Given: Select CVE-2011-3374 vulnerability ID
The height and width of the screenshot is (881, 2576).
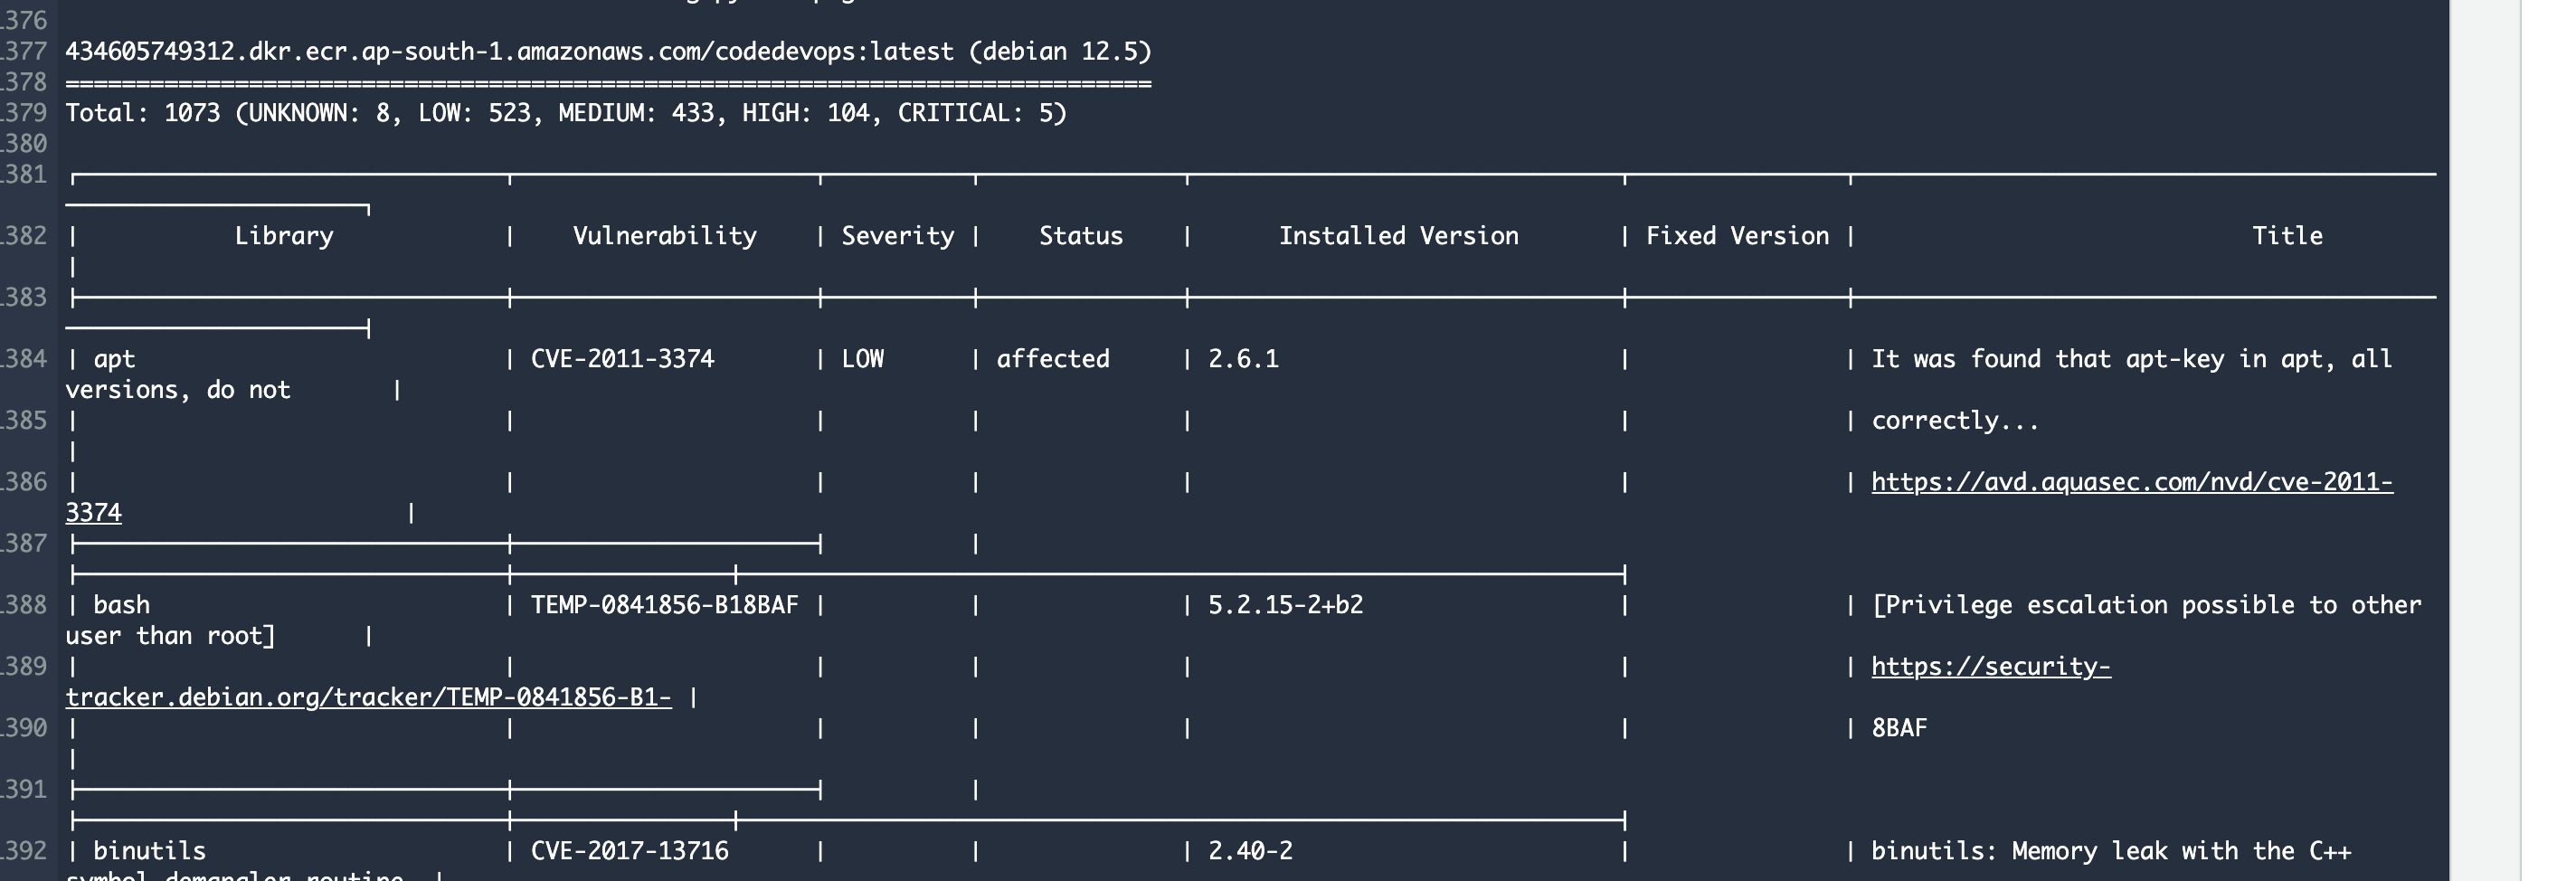Looking at the screenshot, I should click(622, 359).
